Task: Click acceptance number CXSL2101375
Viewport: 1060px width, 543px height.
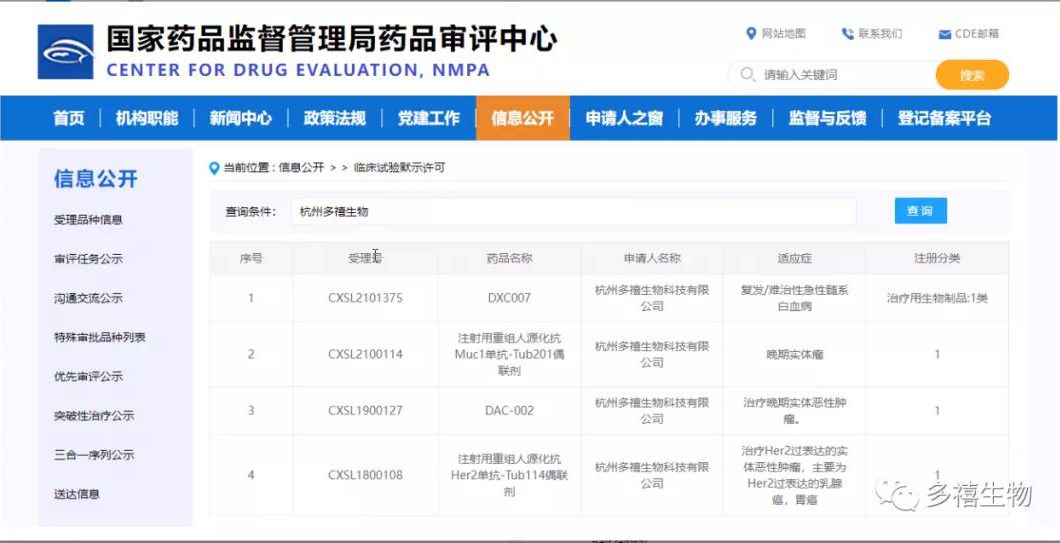Action: coord(365,298)
